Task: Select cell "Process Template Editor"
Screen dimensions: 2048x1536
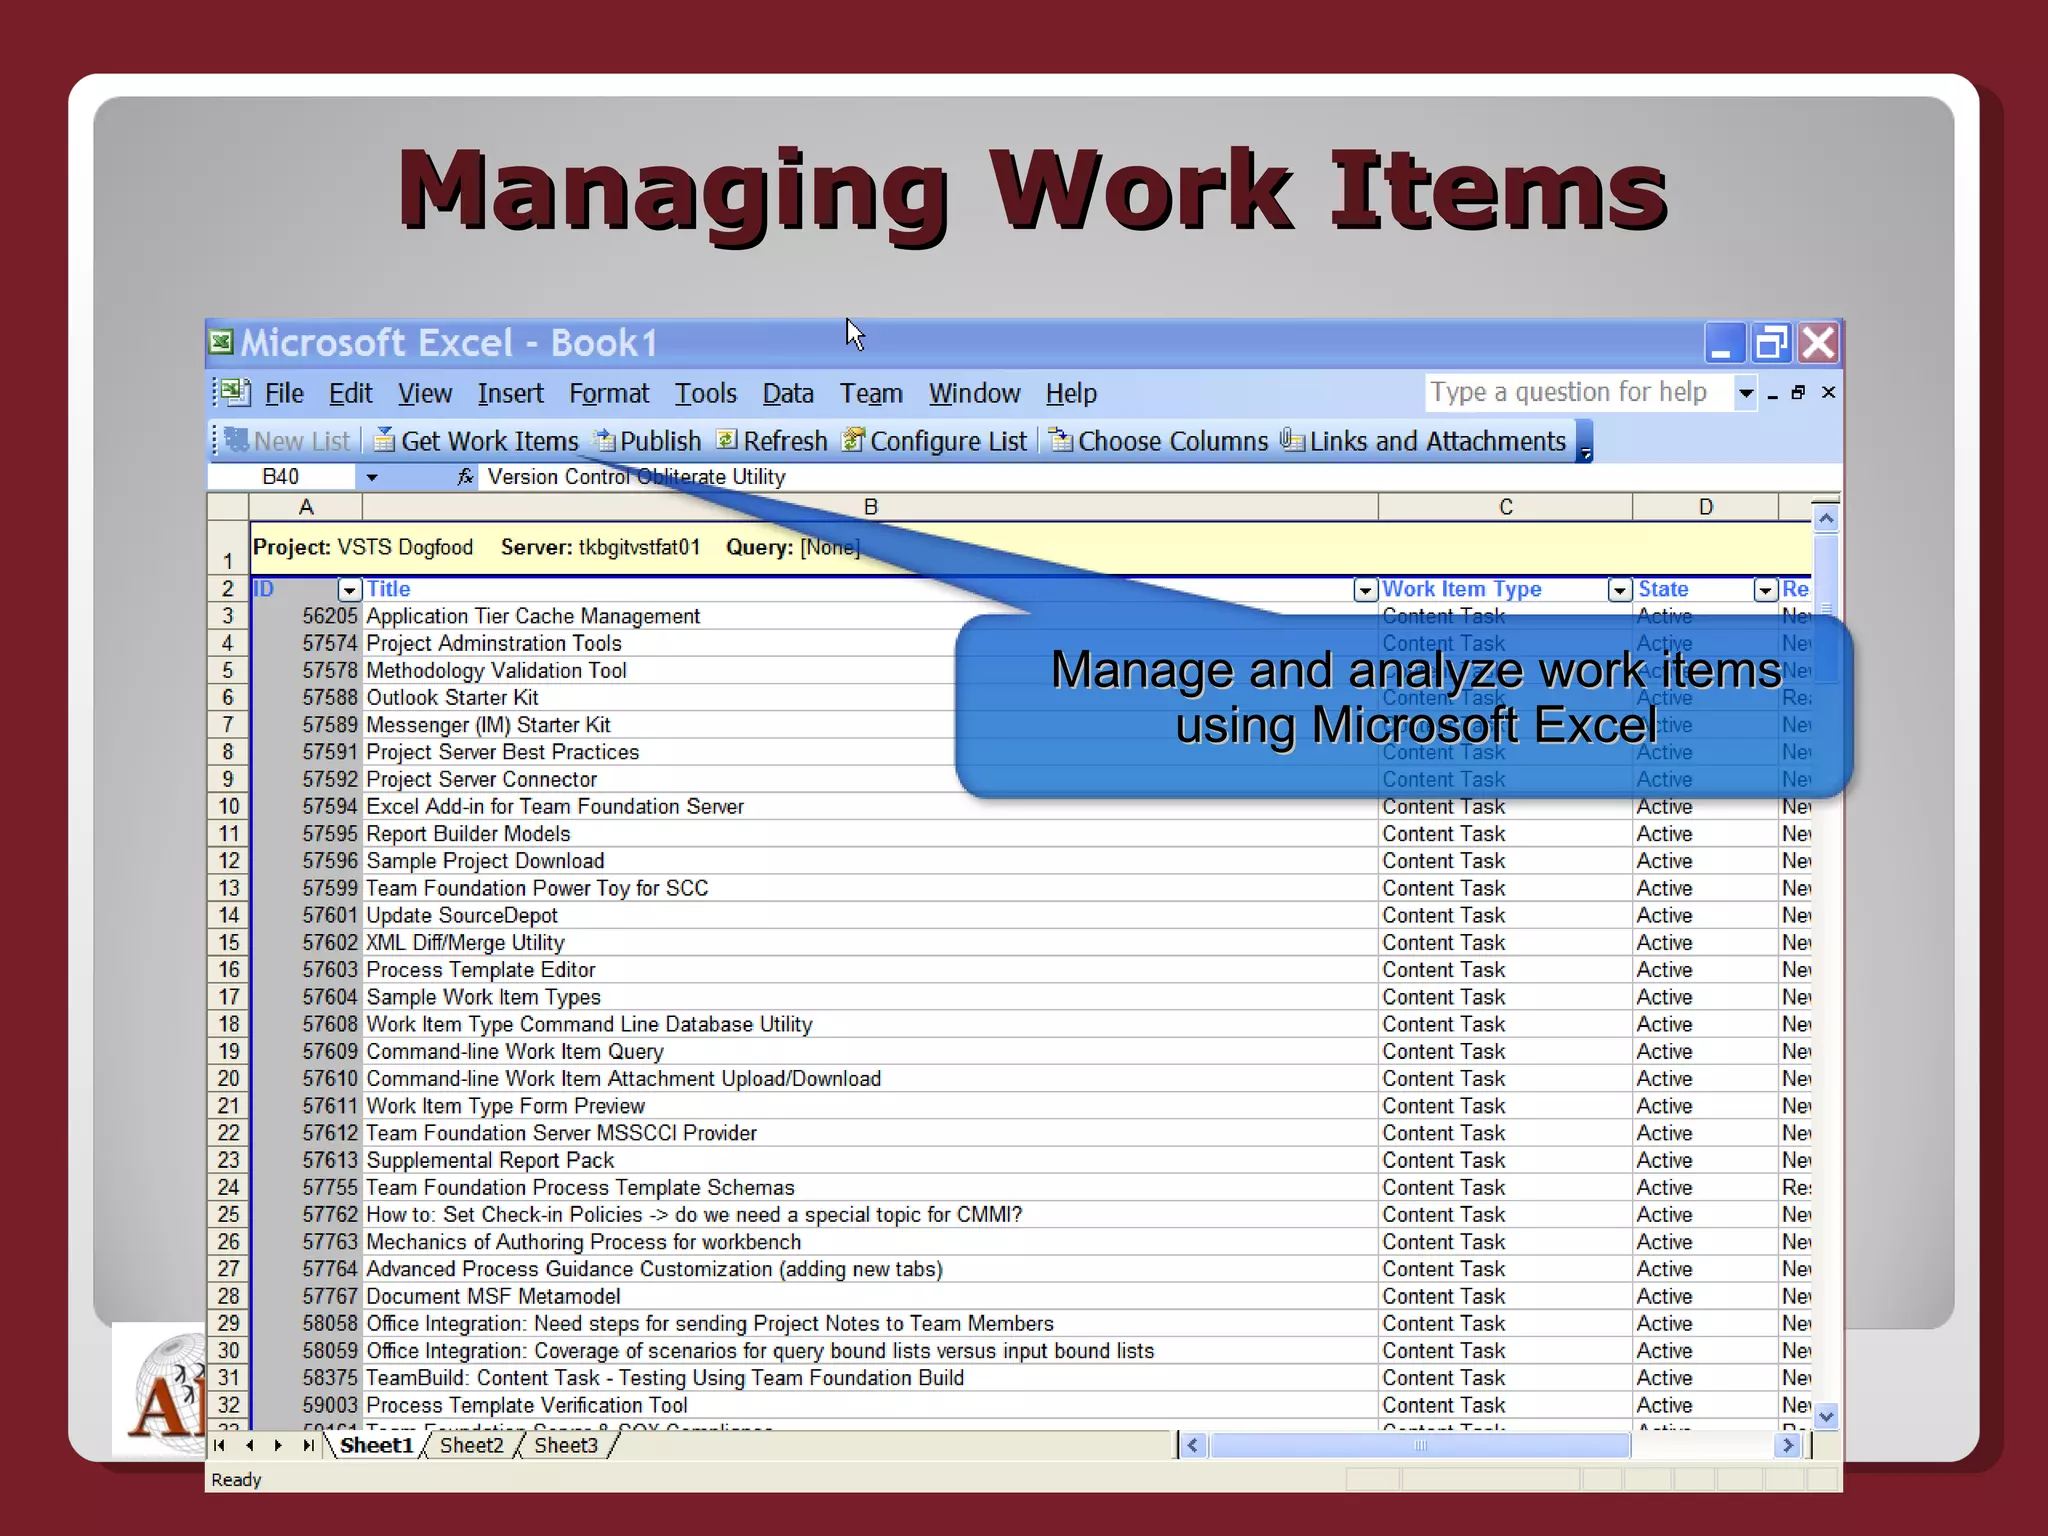Action: [x=870, y=970]
